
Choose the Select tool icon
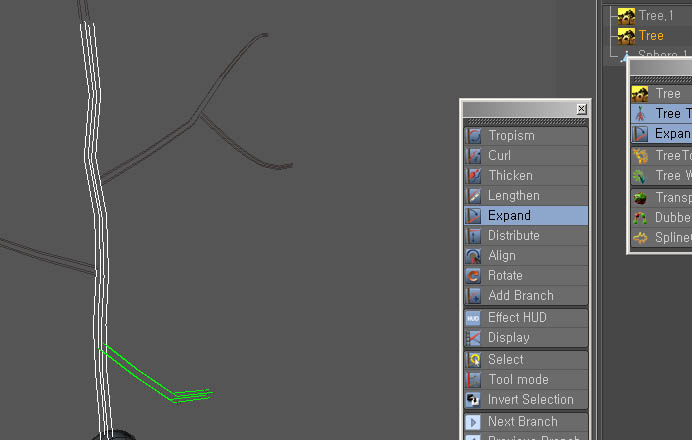[474, 360]
